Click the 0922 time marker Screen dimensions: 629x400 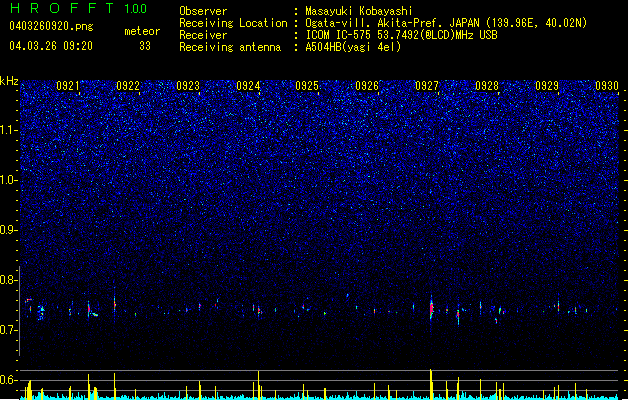(x=128, y=86)
